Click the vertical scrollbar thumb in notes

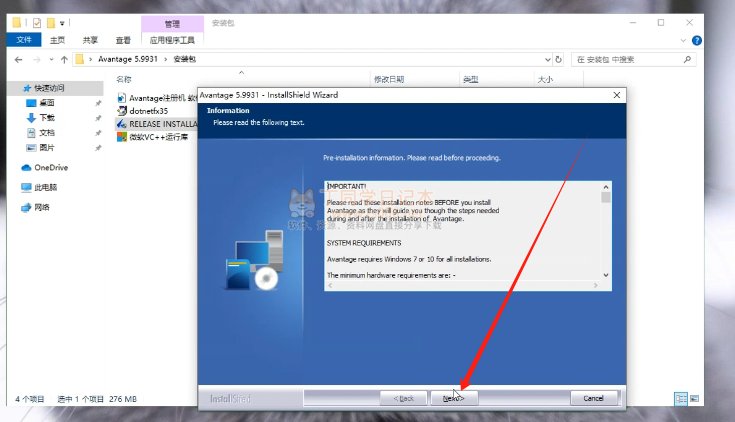606,197
